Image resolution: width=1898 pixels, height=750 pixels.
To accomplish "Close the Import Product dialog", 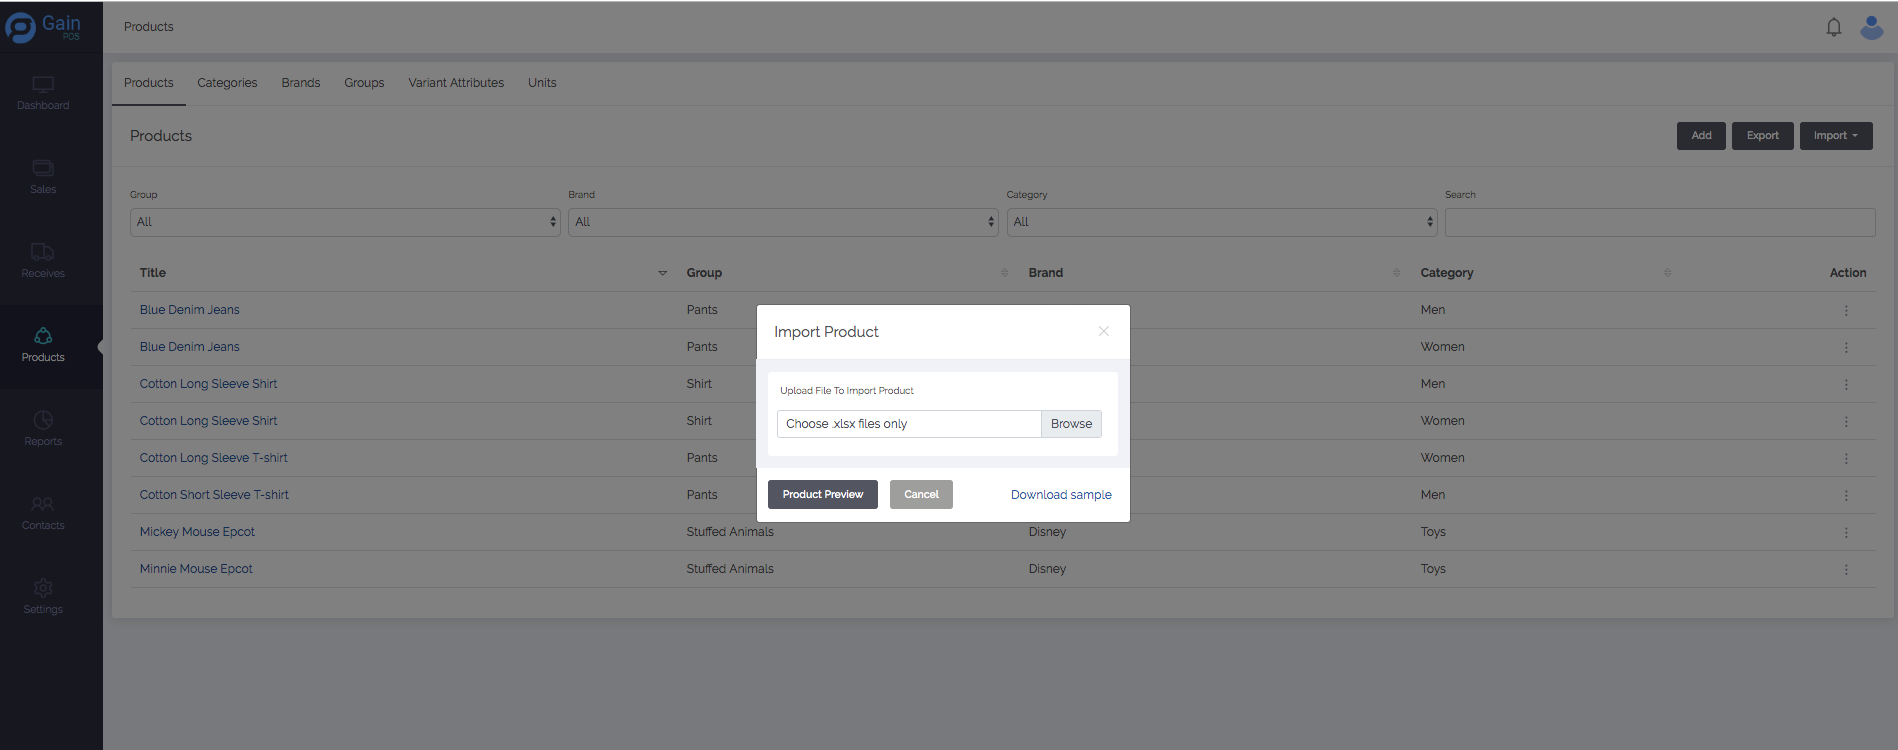I will click(1103, 331).
